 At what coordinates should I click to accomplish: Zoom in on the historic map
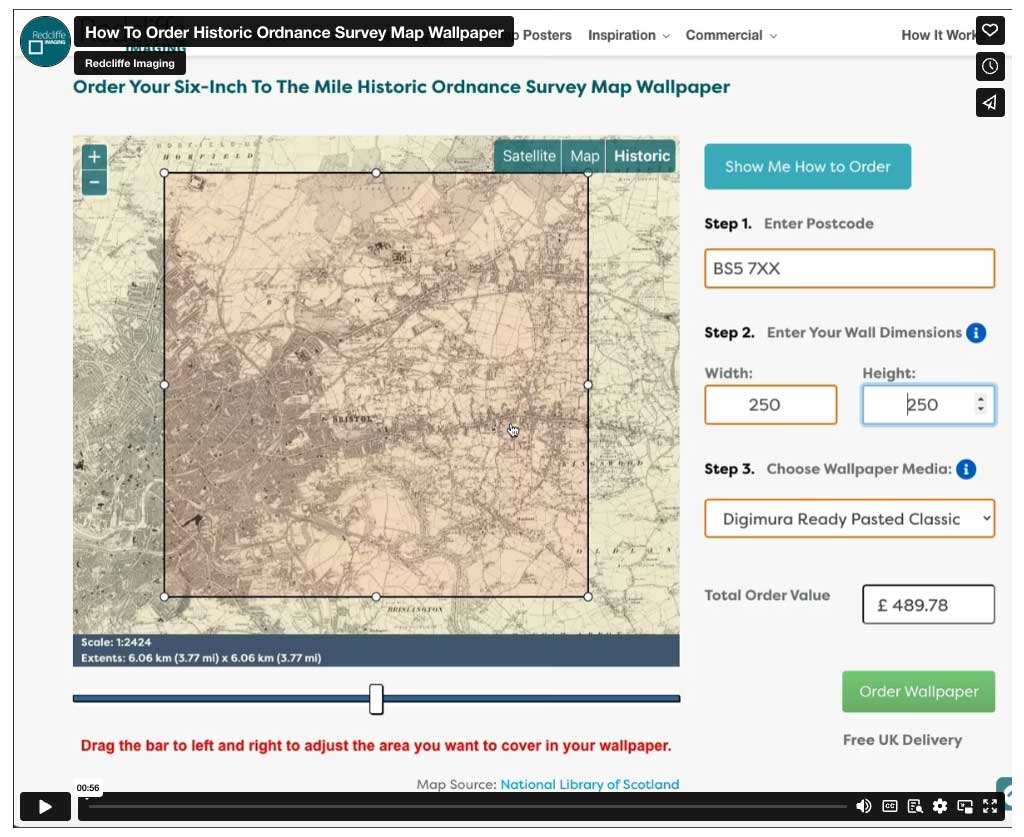point(93,157)
